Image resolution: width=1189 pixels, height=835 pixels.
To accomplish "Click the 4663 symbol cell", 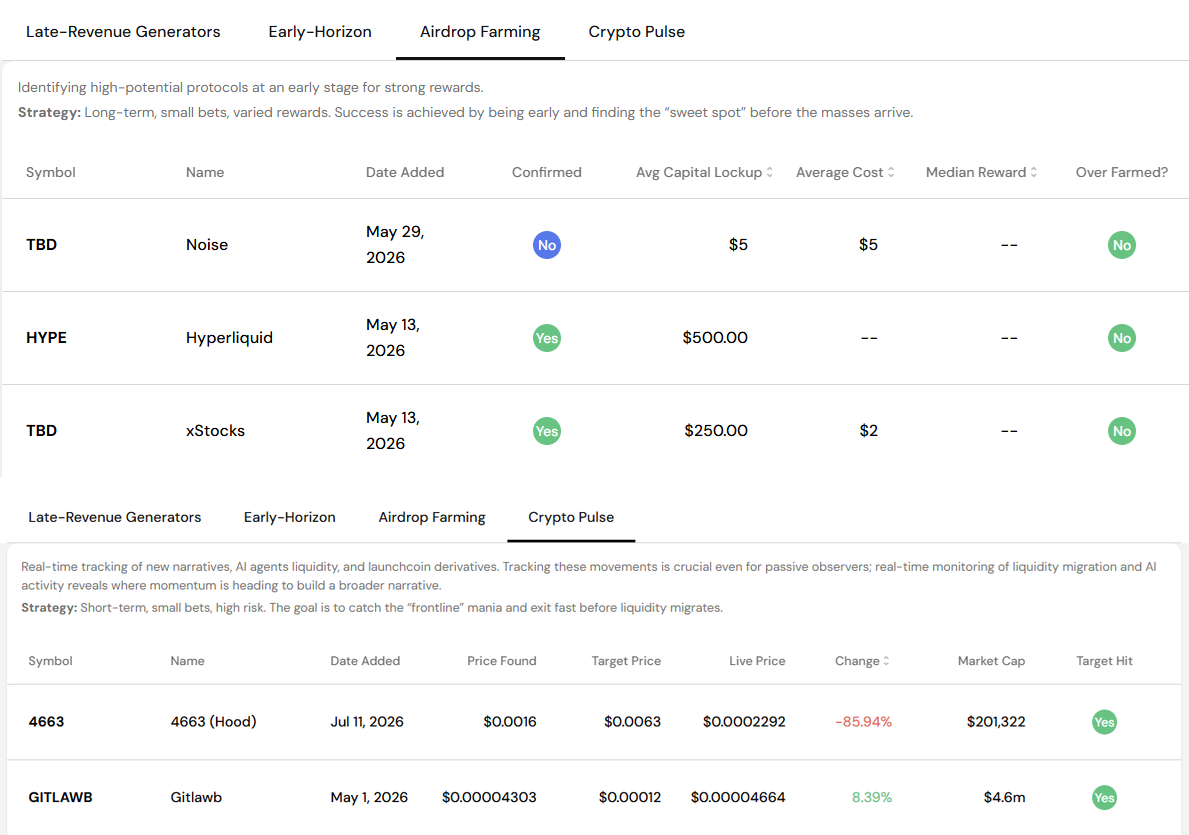I will click(x=46, y=721).
